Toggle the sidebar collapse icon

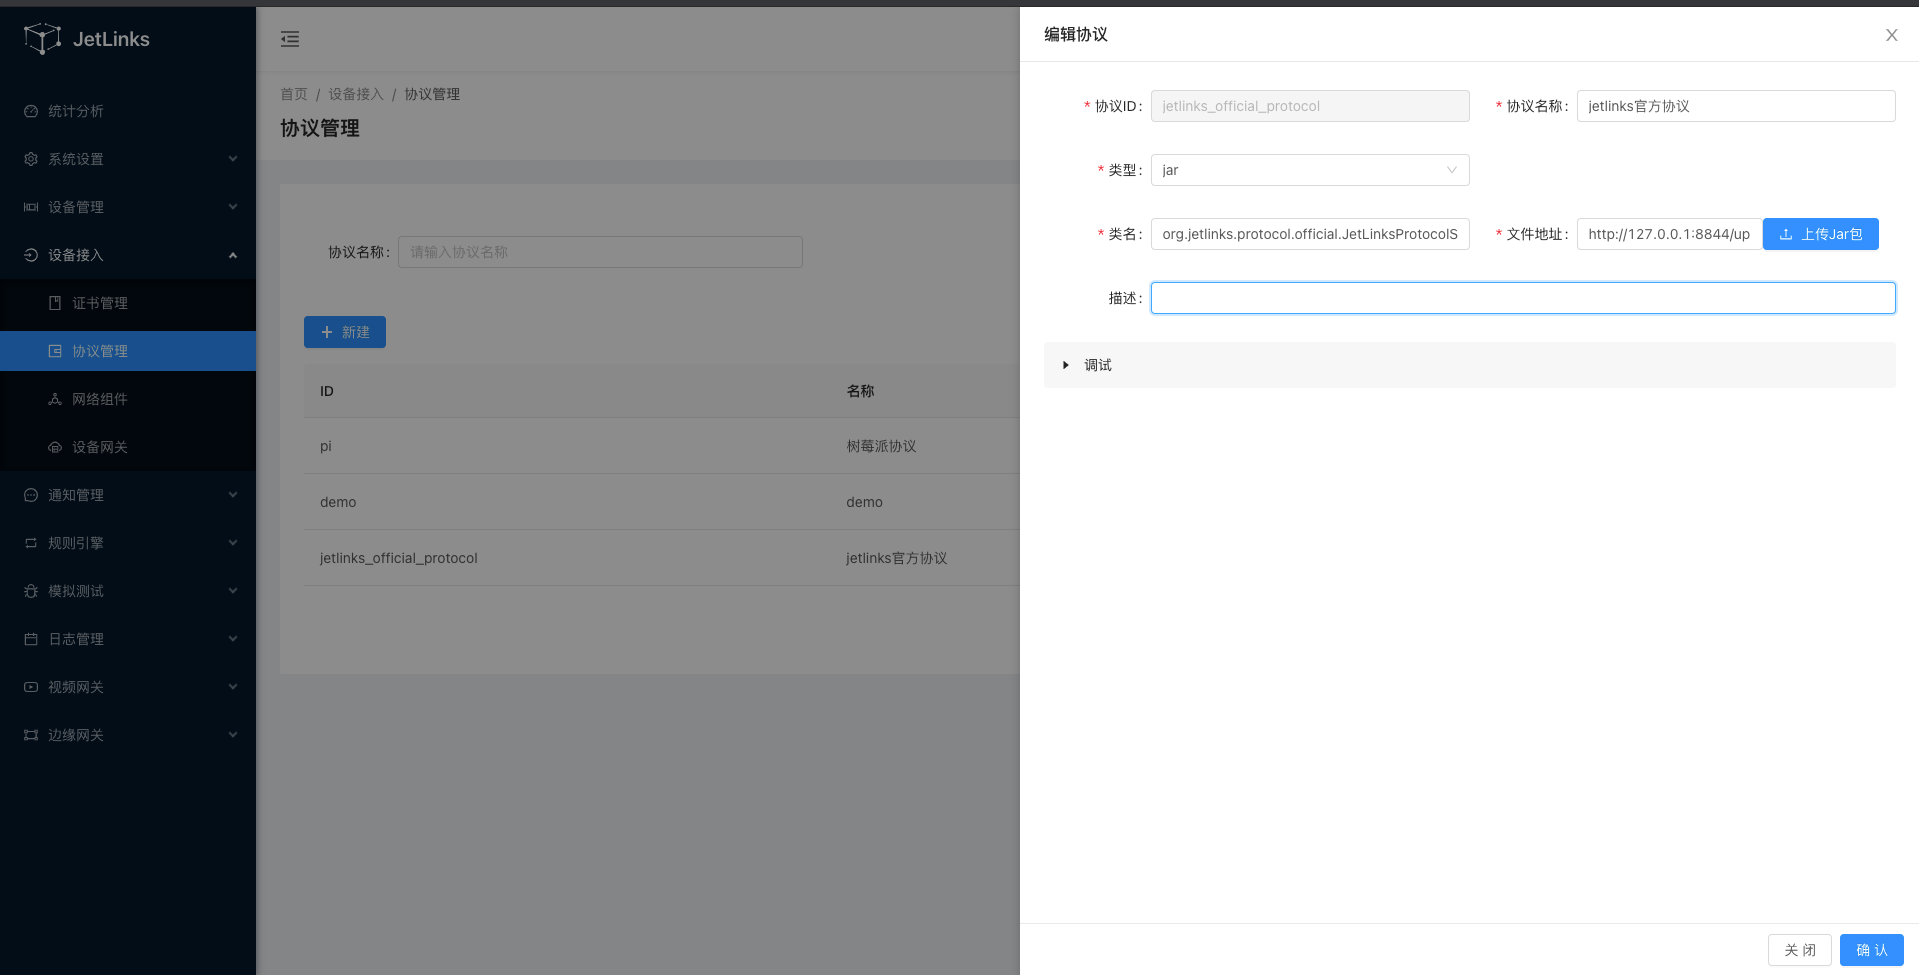coord(290,39)
